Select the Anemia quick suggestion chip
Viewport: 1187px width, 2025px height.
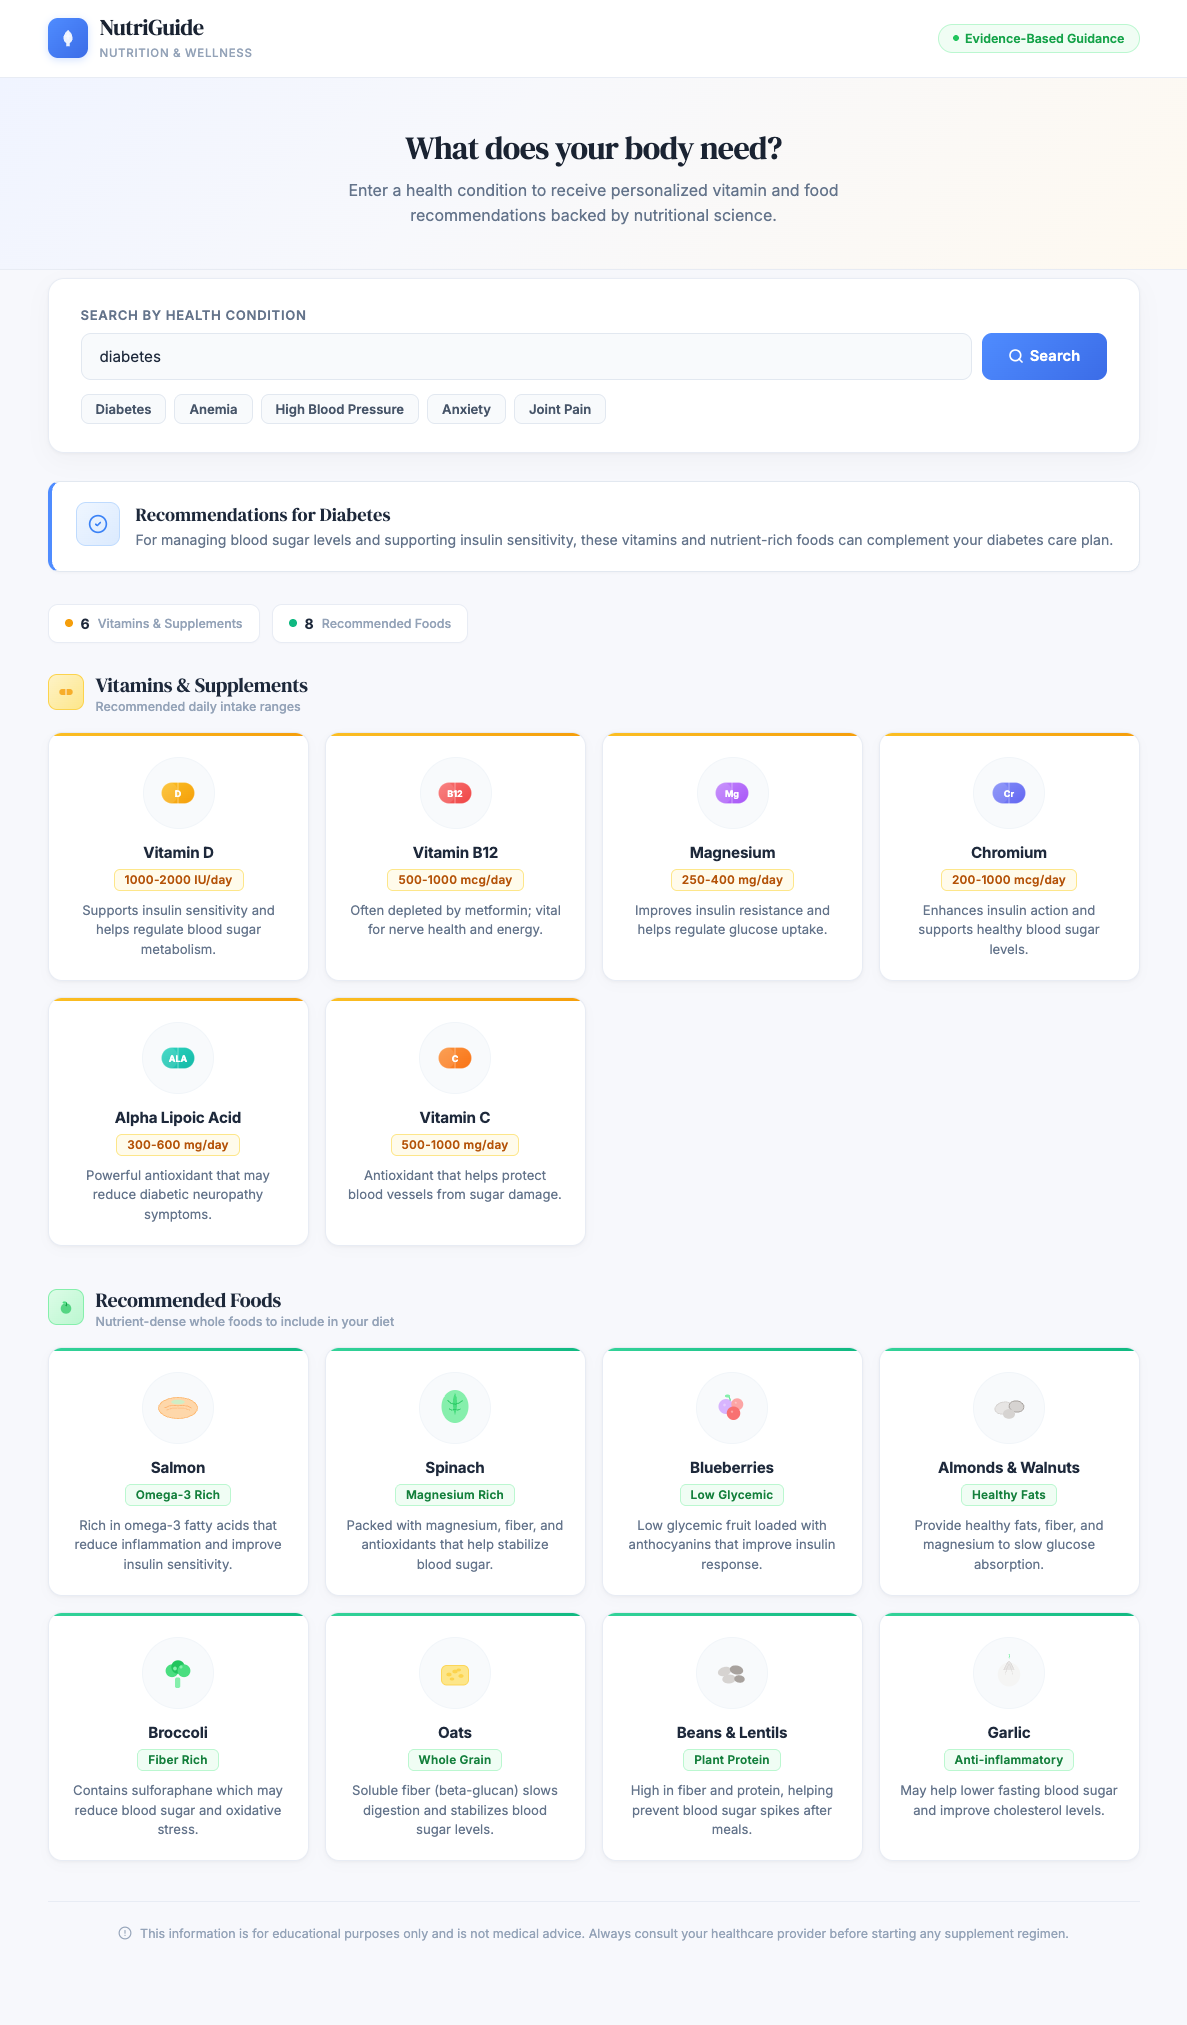[x=213, y=409]
